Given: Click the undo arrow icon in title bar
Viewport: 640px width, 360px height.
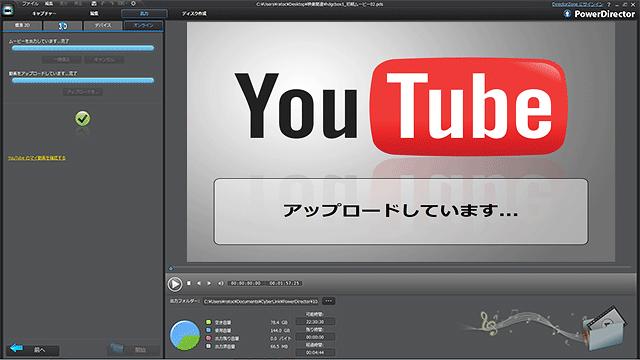Looking at the screenshot, I should pos(104,4).
